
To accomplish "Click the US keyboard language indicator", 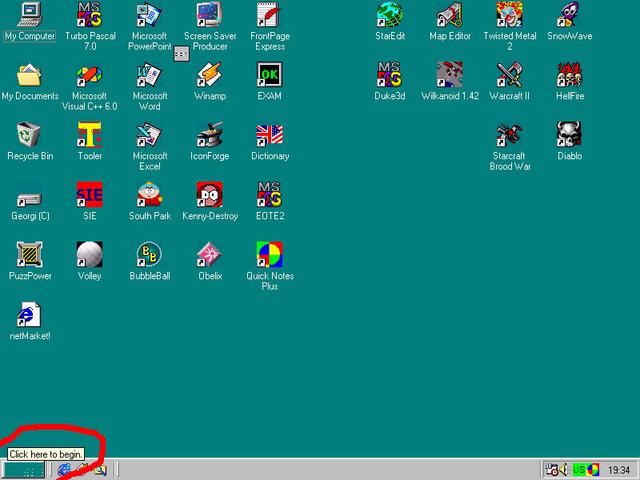I will tap(579, 470).
